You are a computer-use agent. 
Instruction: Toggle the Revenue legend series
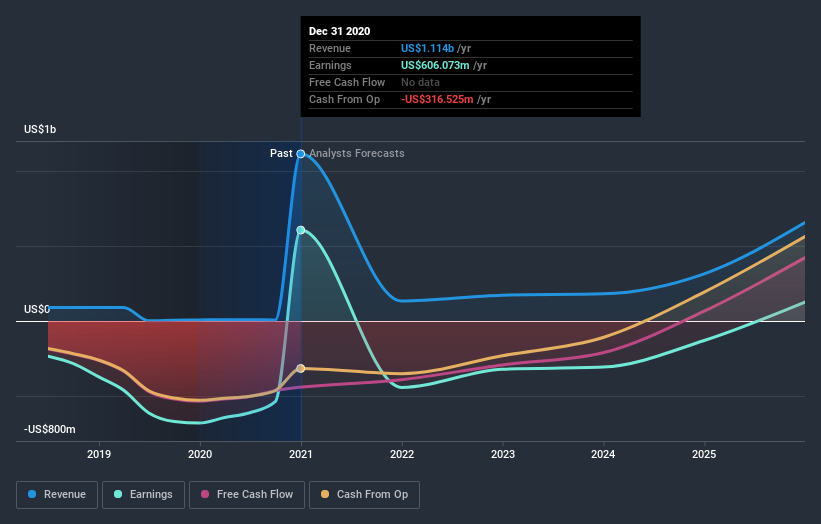coord(57,495)
